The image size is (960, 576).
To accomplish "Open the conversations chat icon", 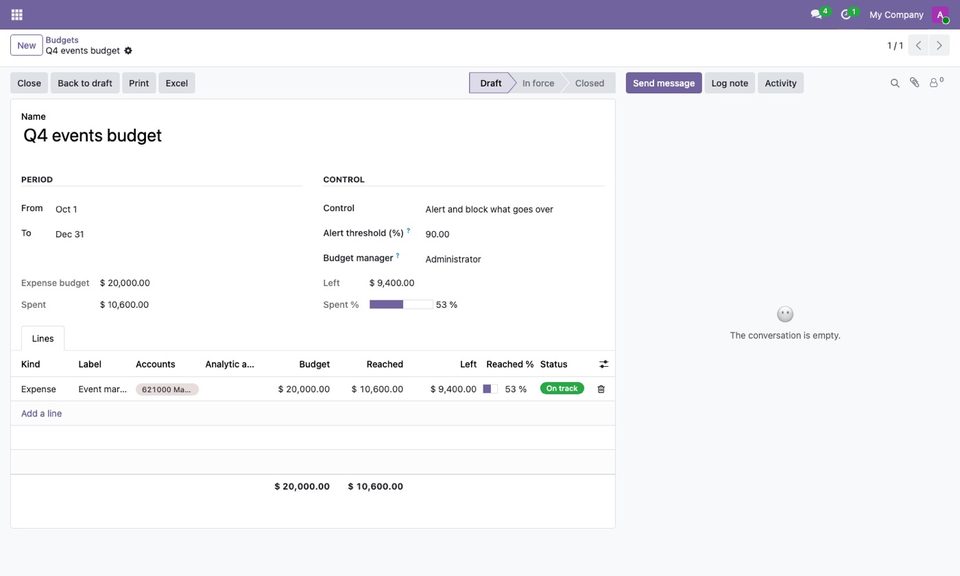I will pos(816,14).
